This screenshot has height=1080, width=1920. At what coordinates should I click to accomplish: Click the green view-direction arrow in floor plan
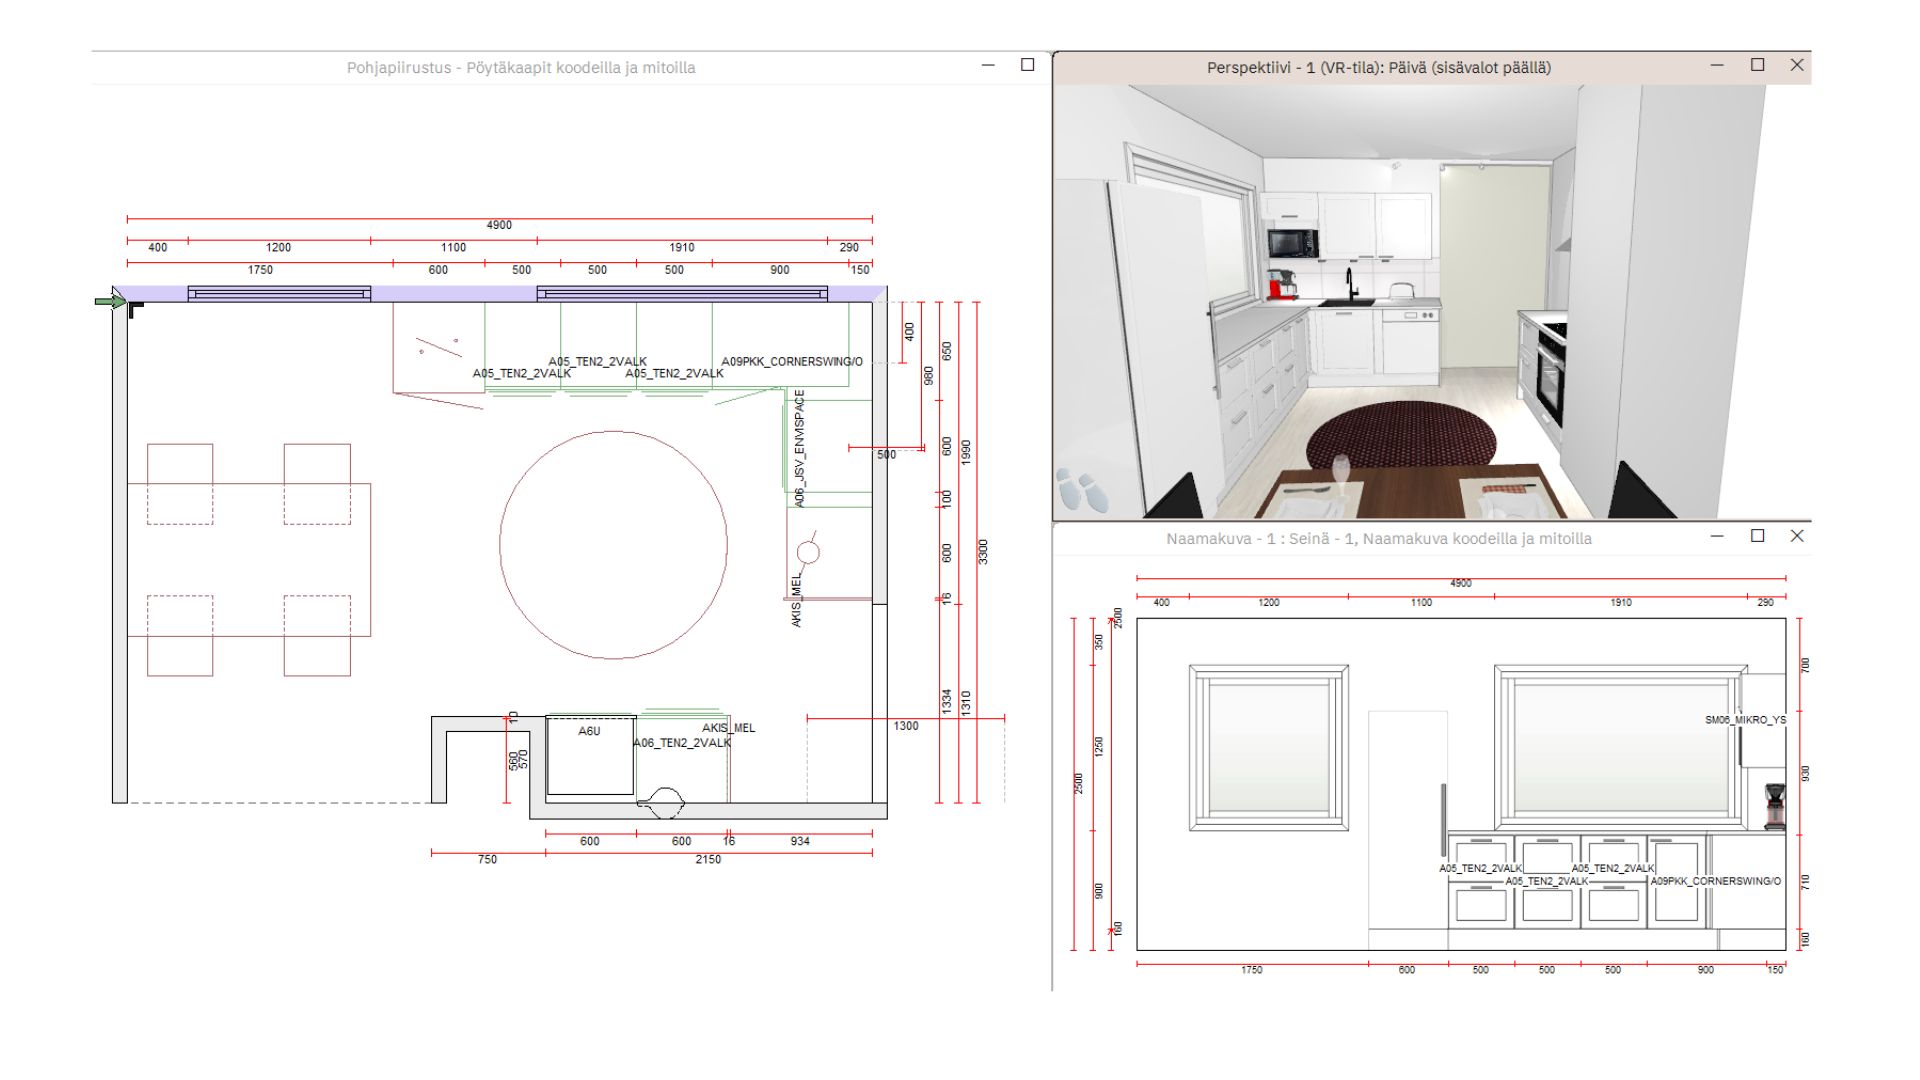109,301
